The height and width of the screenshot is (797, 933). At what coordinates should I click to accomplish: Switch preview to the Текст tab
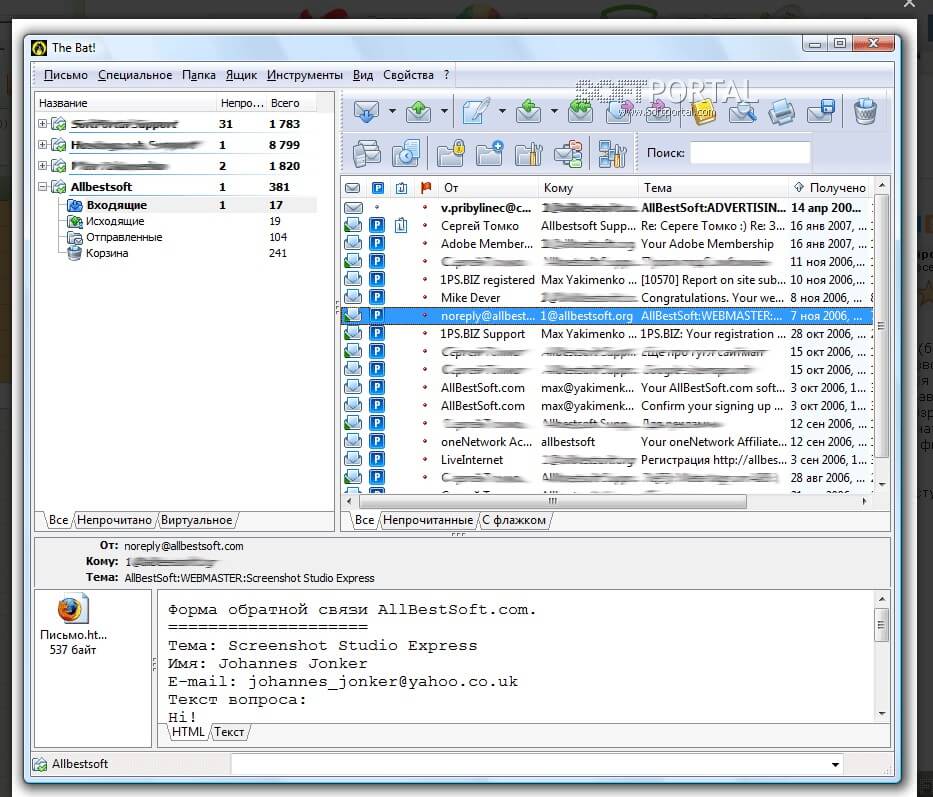coord(229,732)
